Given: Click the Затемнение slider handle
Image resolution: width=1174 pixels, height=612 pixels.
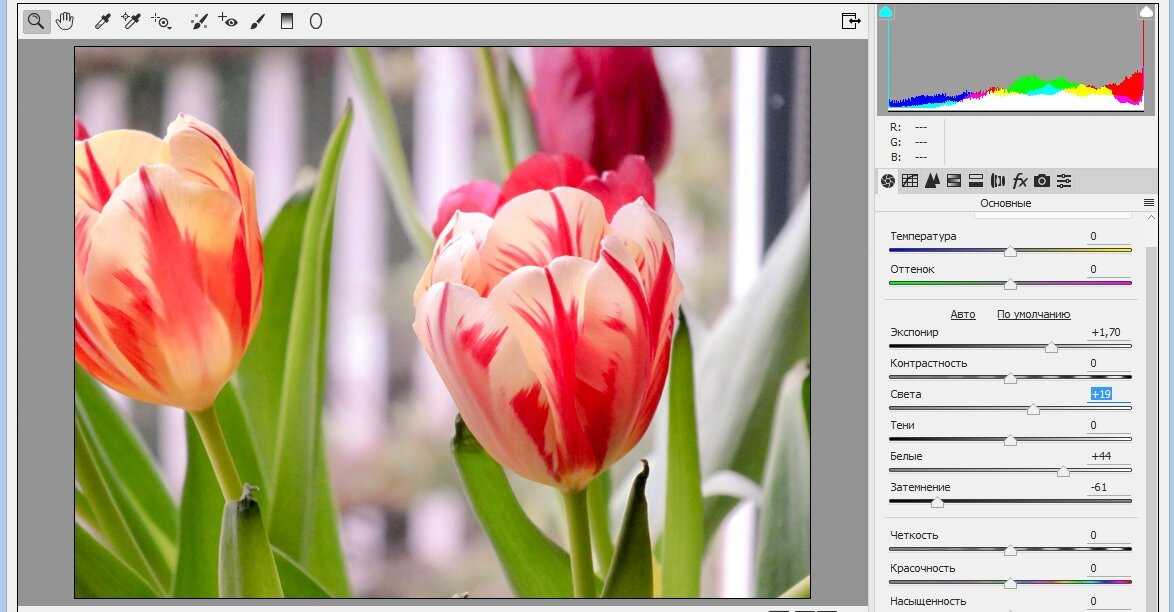Looking at the screenshot, I should click(937, 503).
